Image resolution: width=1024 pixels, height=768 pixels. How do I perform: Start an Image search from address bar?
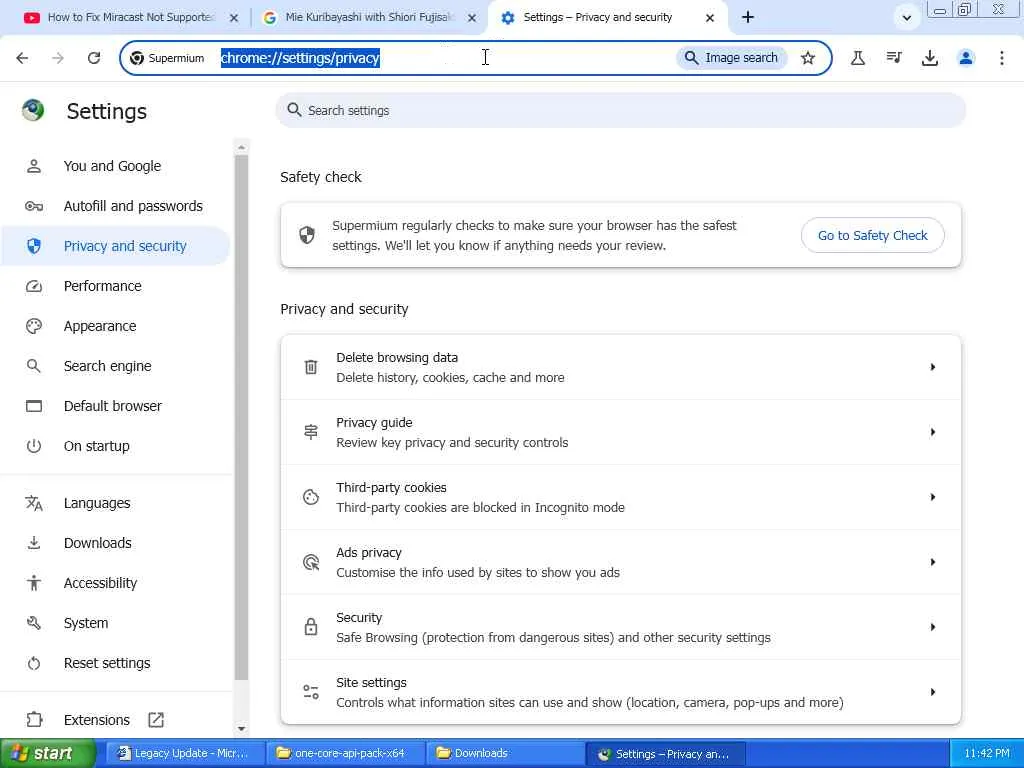click(731, 58)
